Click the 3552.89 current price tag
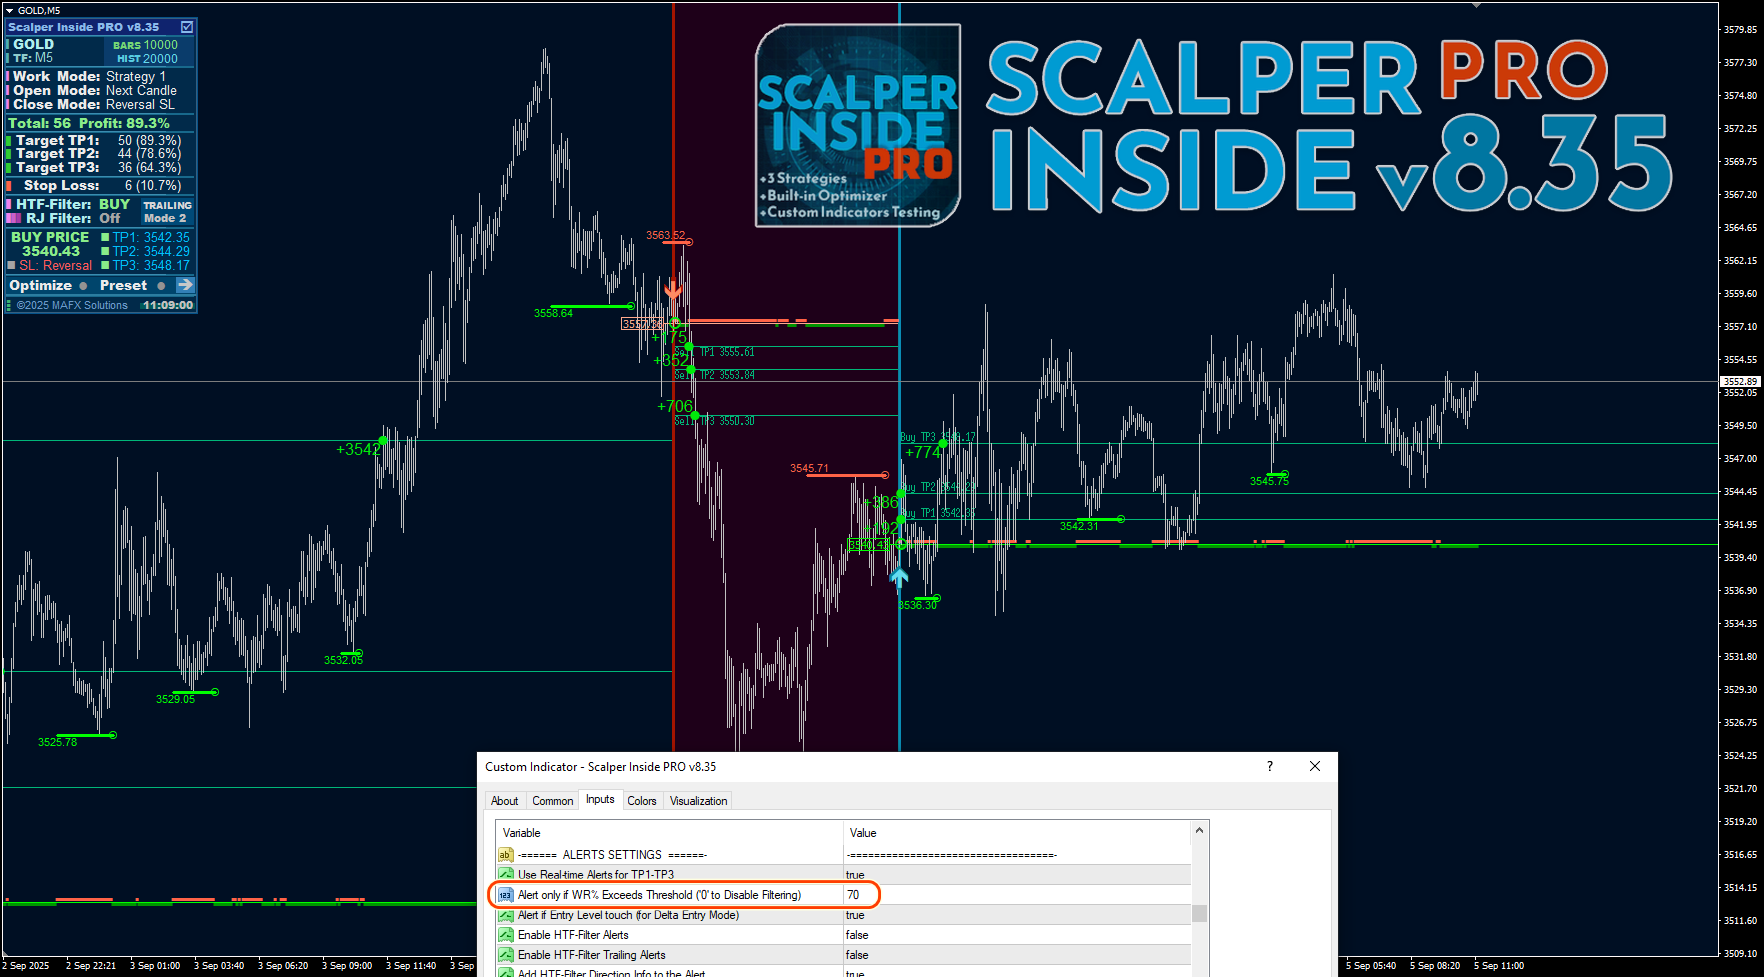The width and height of the screenshot is (1764, 977). [x=1740, y=382]
